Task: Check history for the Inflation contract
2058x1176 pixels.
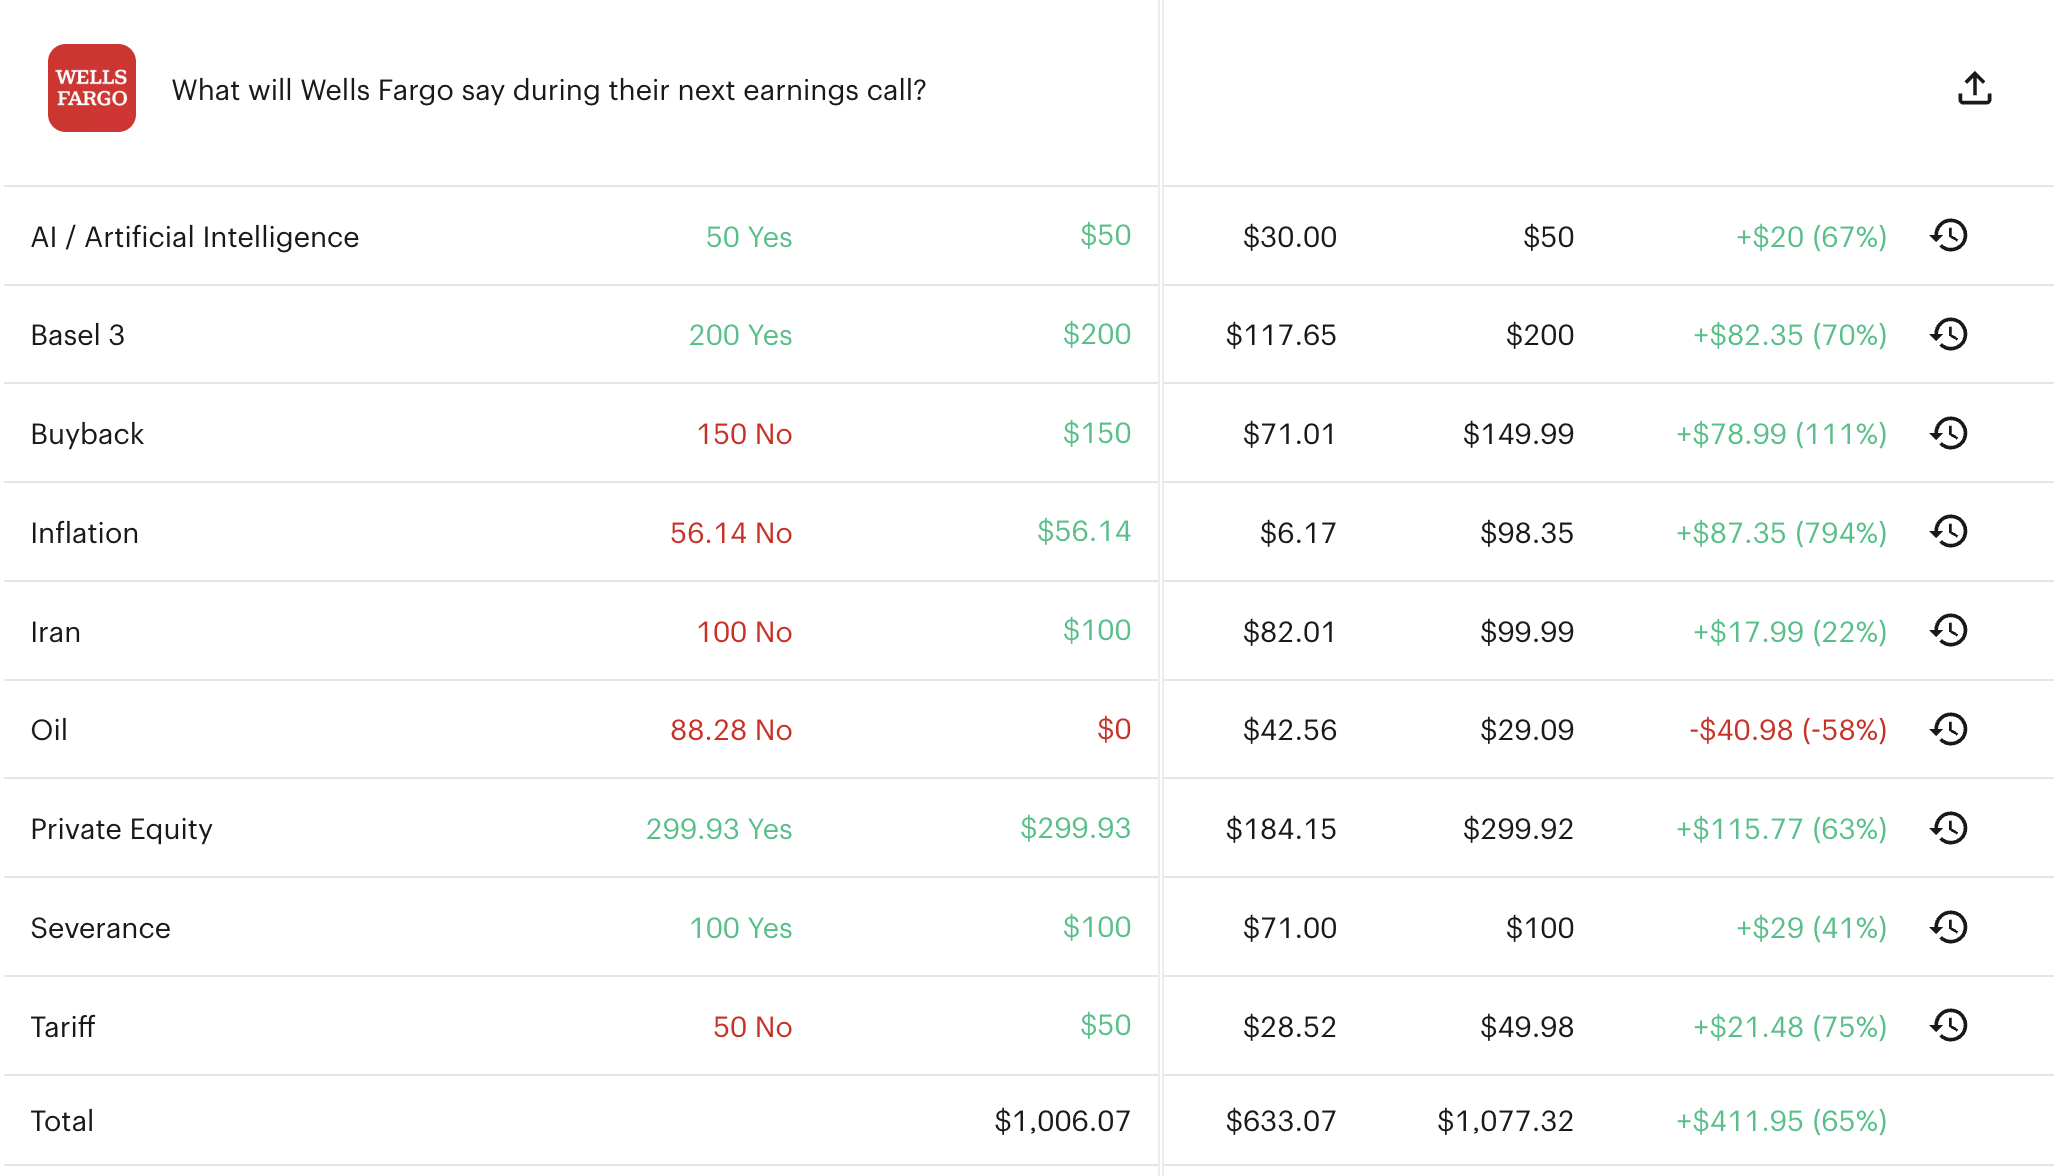Action: point(1948,532)
